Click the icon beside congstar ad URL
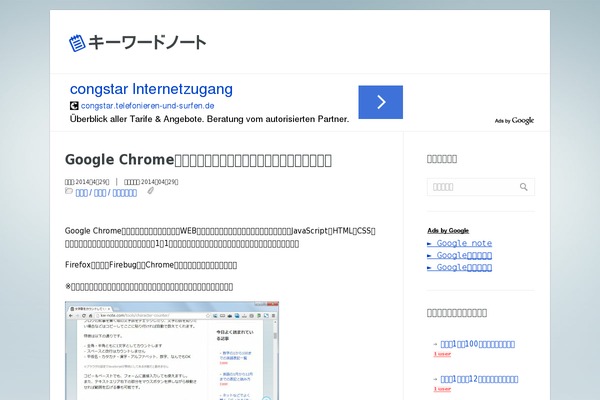The image size is (600, 400). (x=74, y=106)
